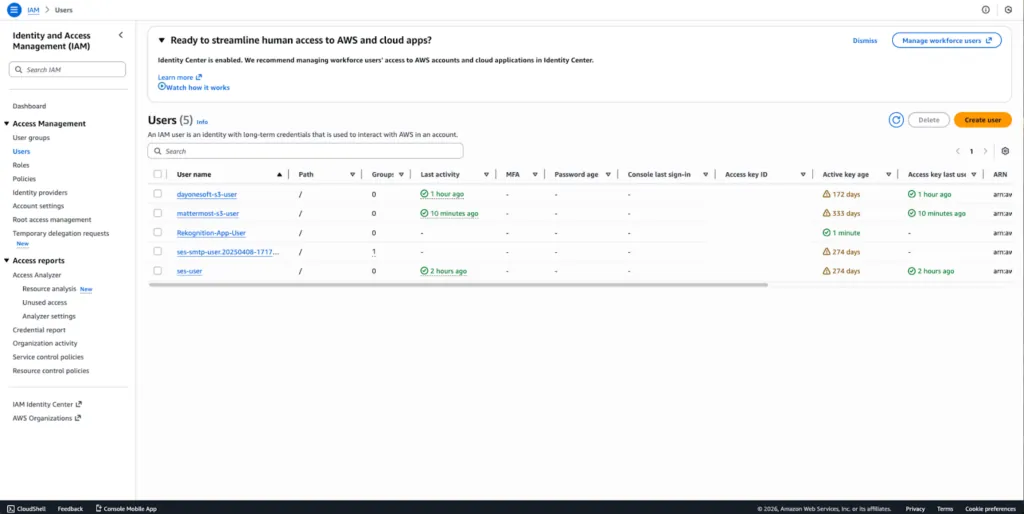Open table preferences gear icon
This screenshot has height=514, width=1024.
pyautogui.click(x=1005, y=151)
